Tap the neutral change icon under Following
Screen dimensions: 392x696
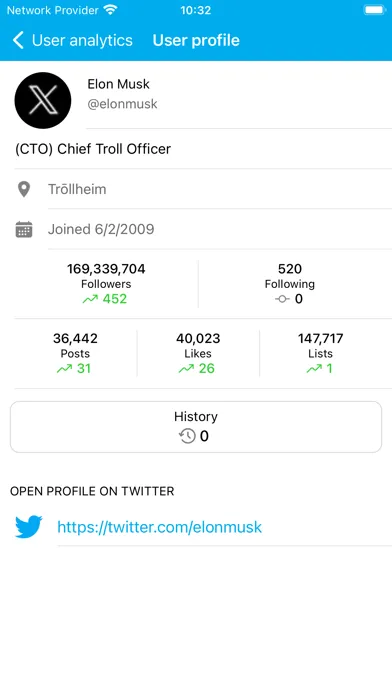pyautogui.click(x=282, y=299)
